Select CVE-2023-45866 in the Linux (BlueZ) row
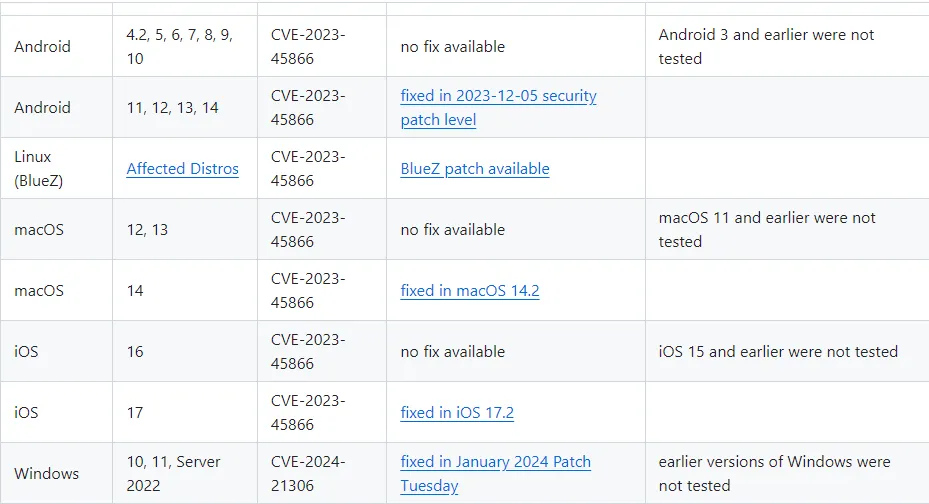The image size is (929, 504). click(308, 169)
